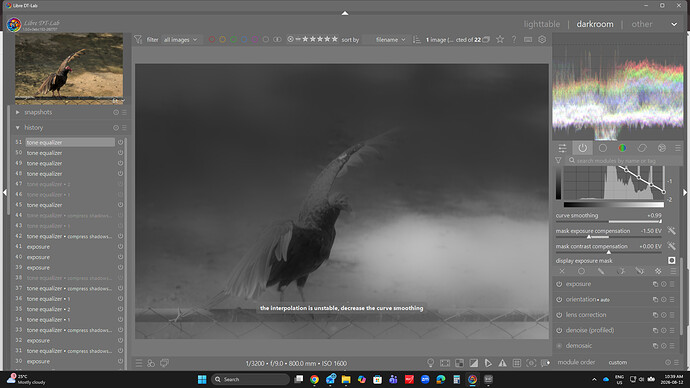This screenshot has width=690, height=388.
Task: Click mask contrast compensation picker wand
Action: coord(672,246)
